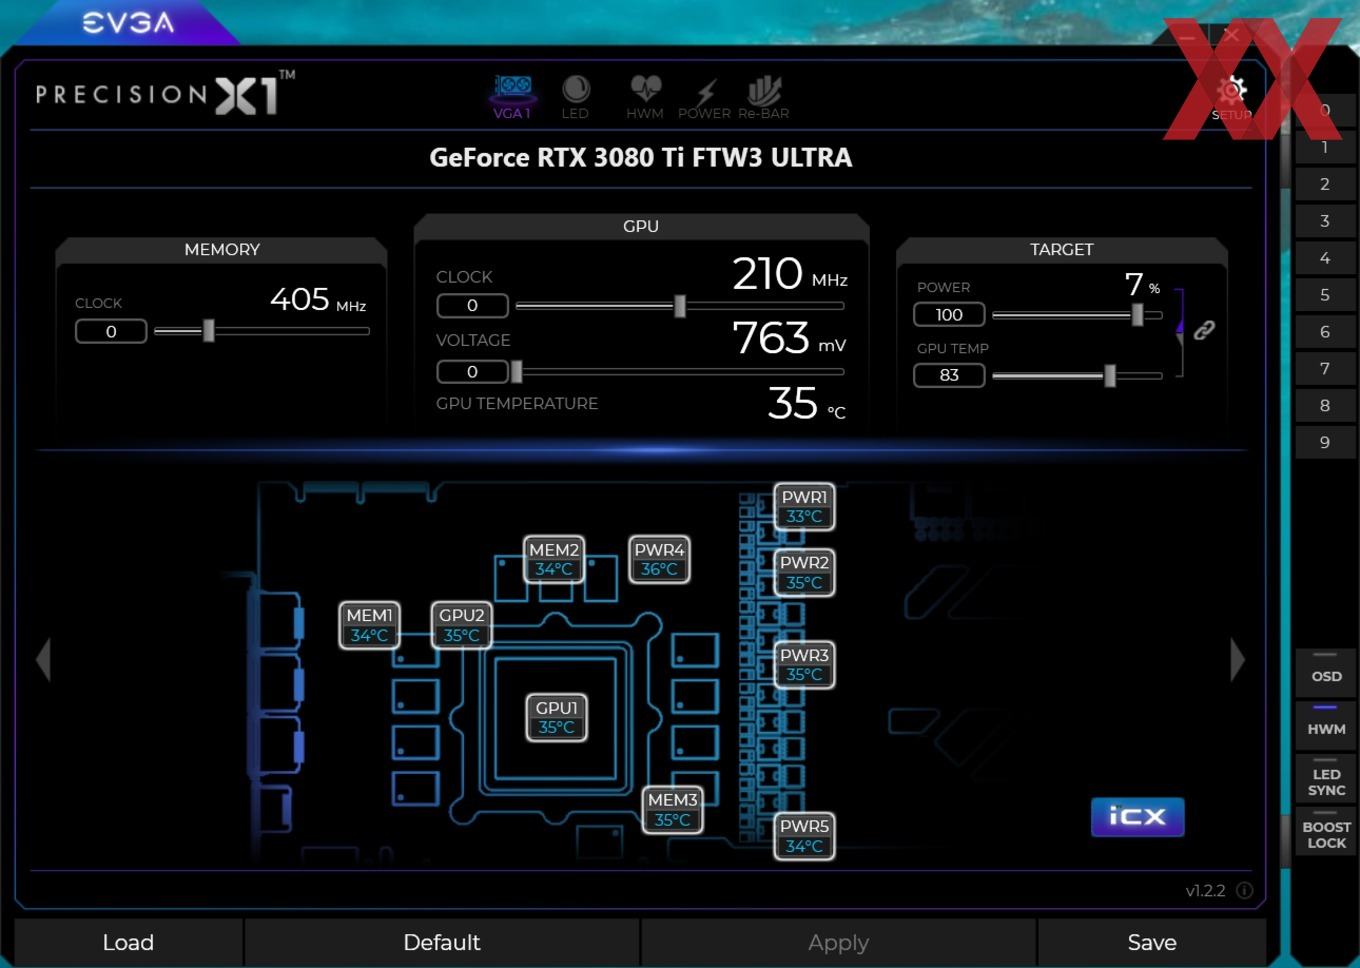
Task: Click the Default button
Action: 442,942
